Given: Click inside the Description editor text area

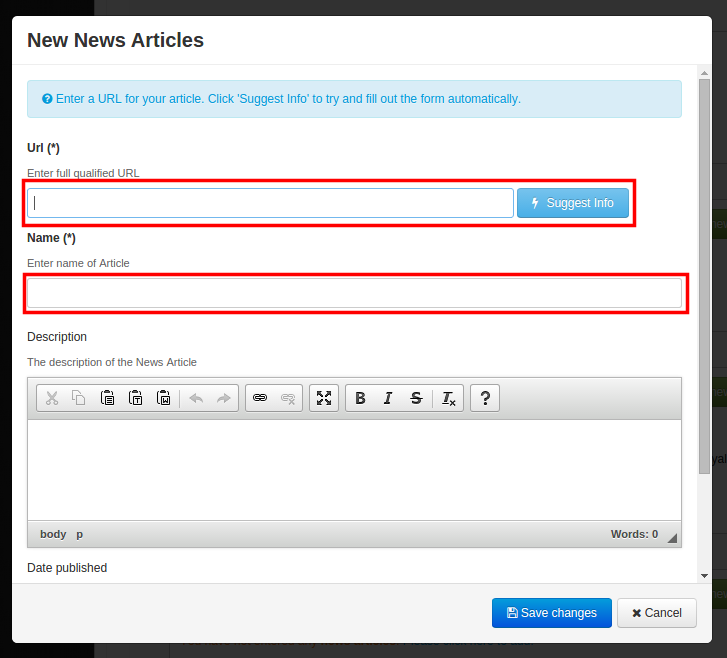Looking at the screenshot, I should click(x=354, y=470).
